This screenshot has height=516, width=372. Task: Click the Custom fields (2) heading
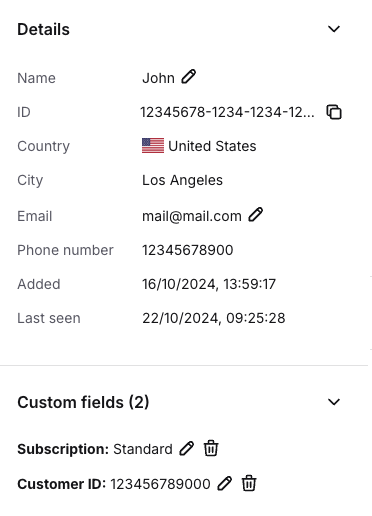coord(83,402)
